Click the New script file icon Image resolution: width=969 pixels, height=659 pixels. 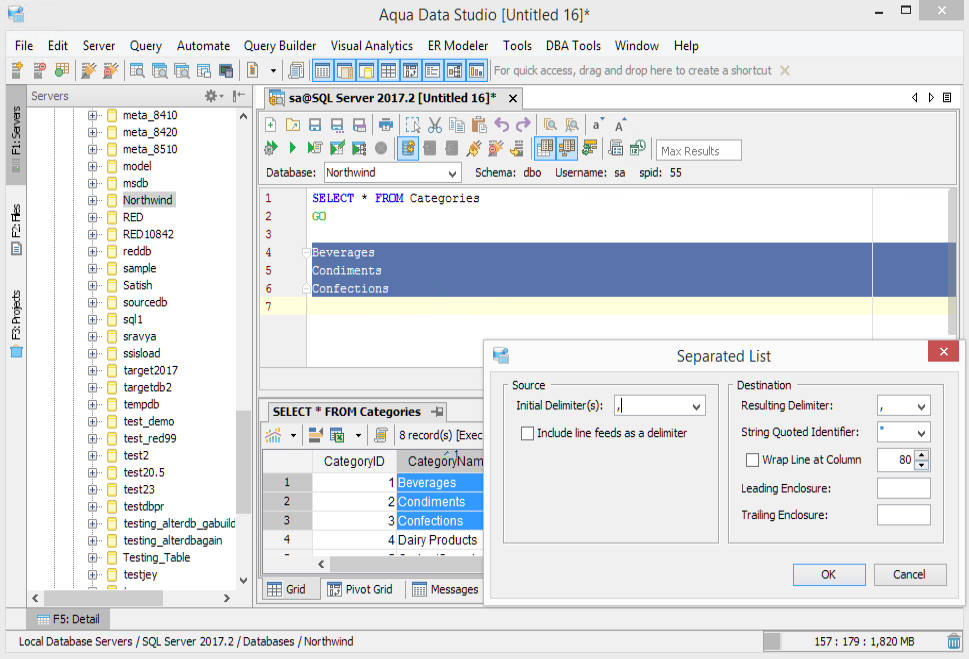coord(270,125)
